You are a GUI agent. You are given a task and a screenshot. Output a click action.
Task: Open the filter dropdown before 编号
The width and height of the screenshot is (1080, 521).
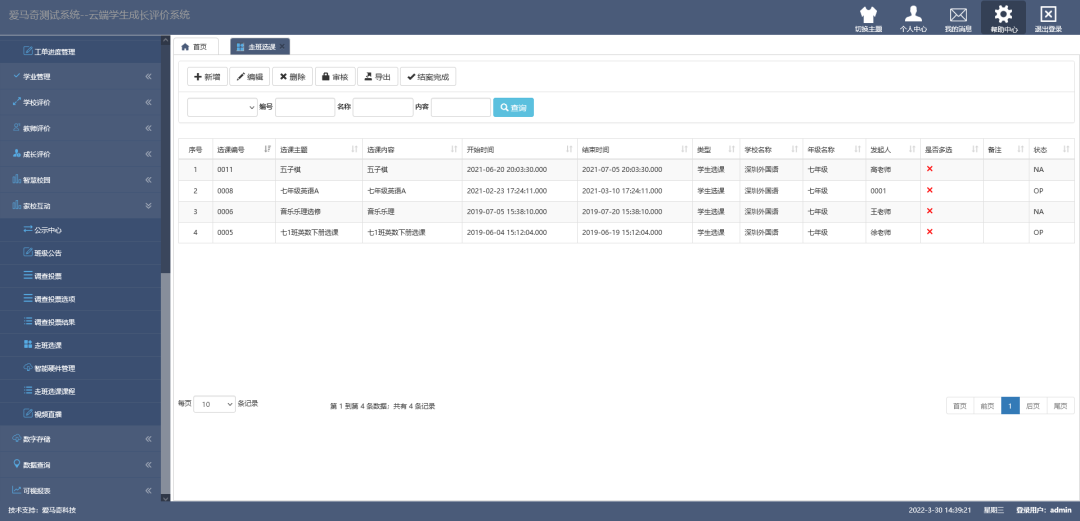coord(222,108)
